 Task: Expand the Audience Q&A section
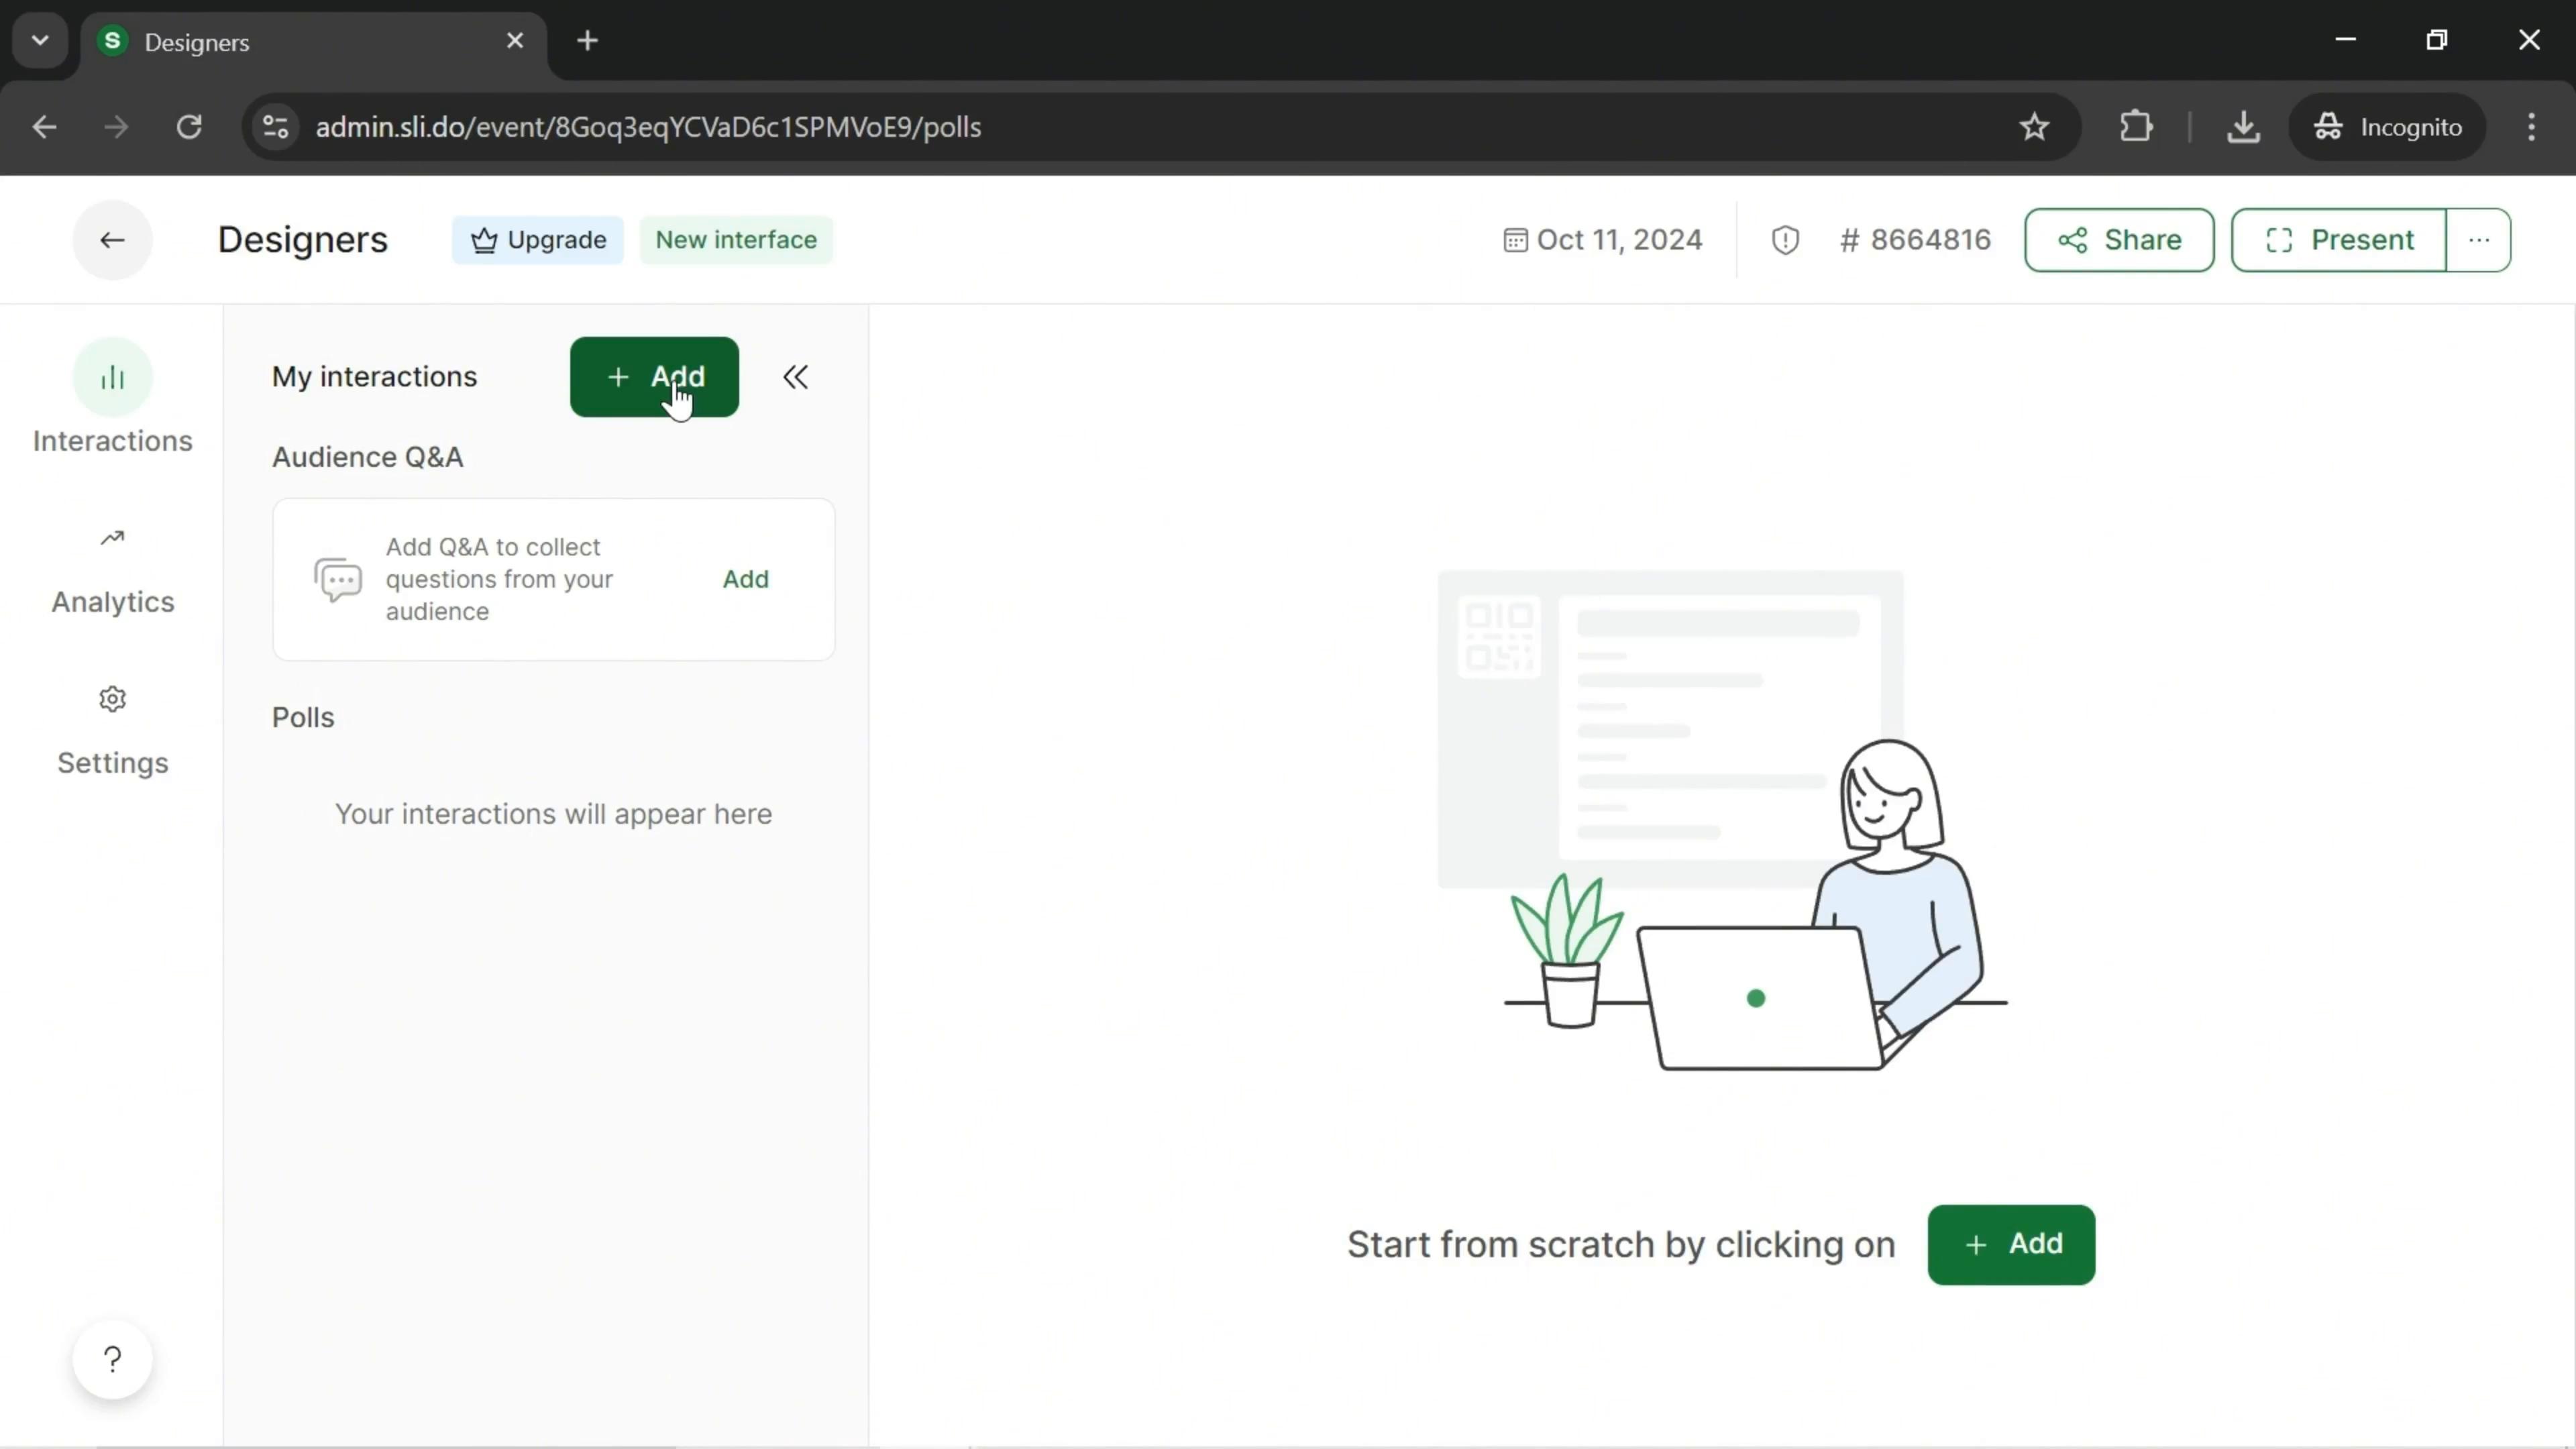[368, 456]
